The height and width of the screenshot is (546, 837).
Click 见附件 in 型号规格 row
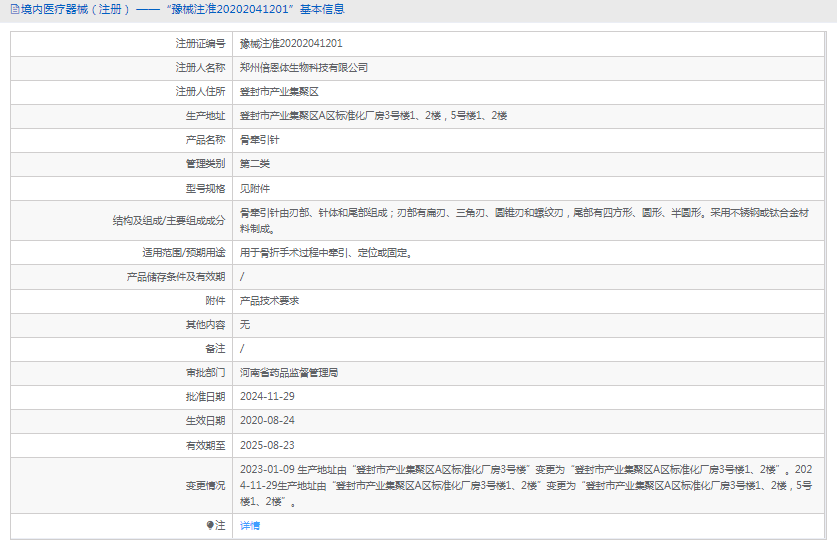[255, 188]
